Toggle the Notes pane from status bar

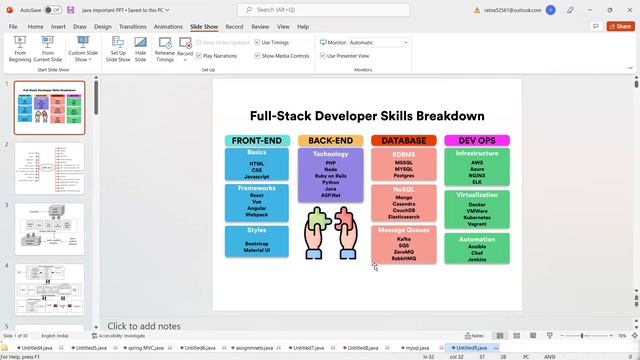pyautogui.click(x=474, y=336)
